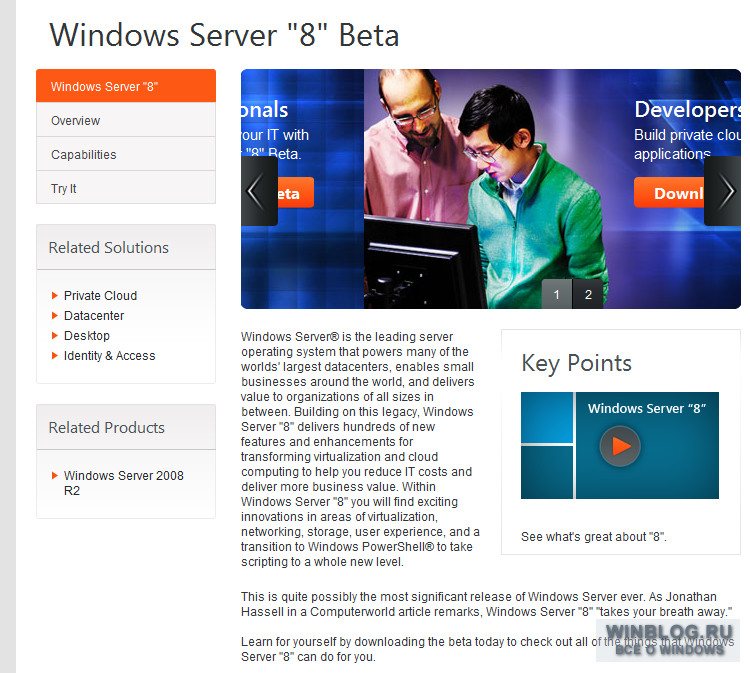Click the orange Download button in banner
This screenshot has height=673, width=750.
[x=669, y=193]
